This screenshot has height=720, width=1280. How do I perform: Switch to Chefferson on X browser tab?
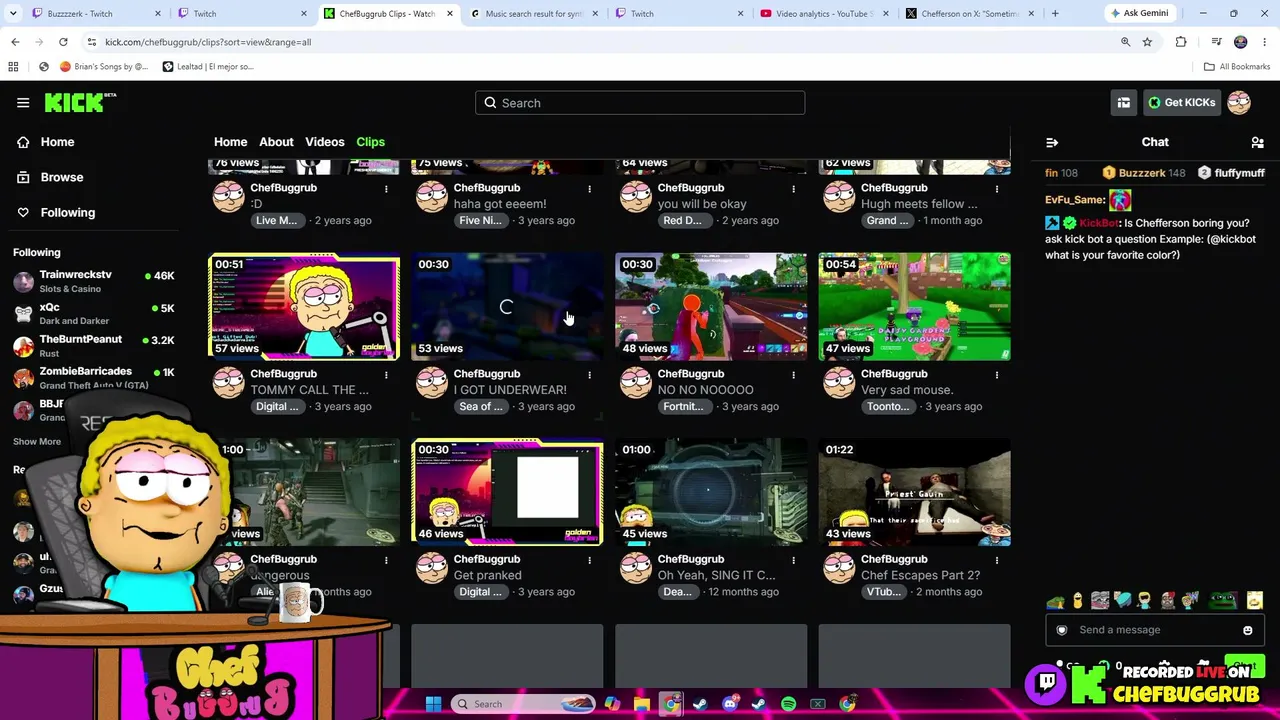click(x=968, y=14)
